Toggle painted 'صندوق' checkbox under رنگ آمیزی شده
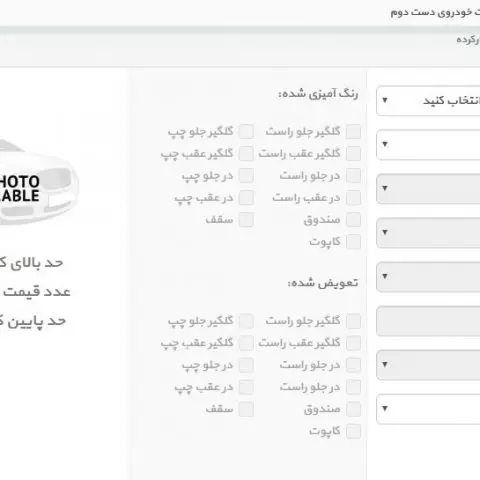The width and height of the screenshot is (480, 480). click(x=353, y=220)
